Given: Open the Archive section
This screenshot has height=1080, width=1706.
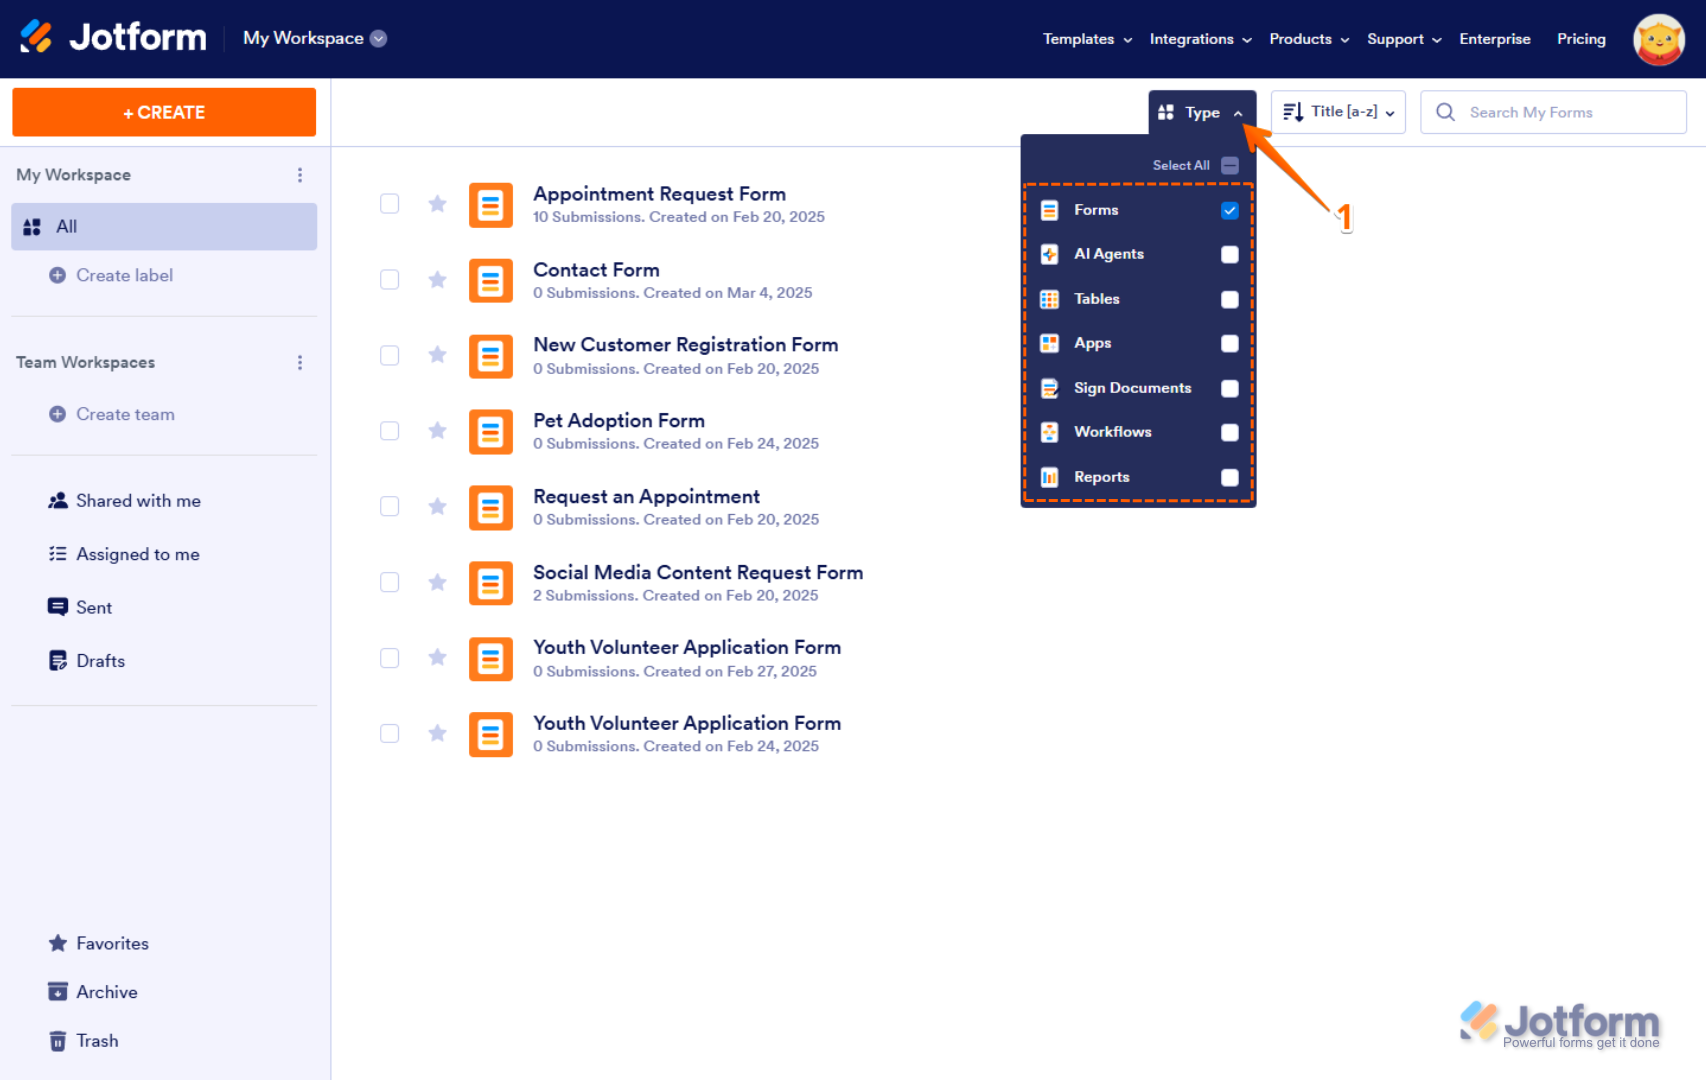Looking at the screenshot, I should coord(106,991).
